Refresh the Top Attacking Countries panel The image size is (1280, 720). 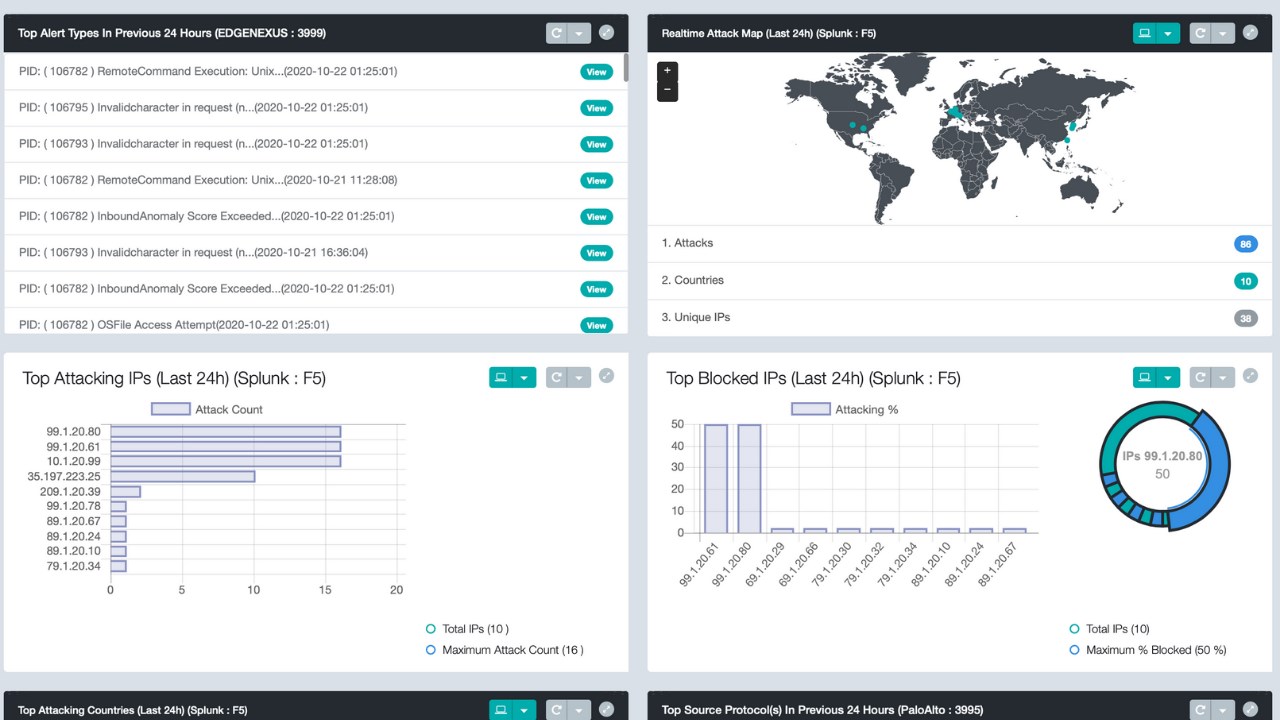point(556,710)
